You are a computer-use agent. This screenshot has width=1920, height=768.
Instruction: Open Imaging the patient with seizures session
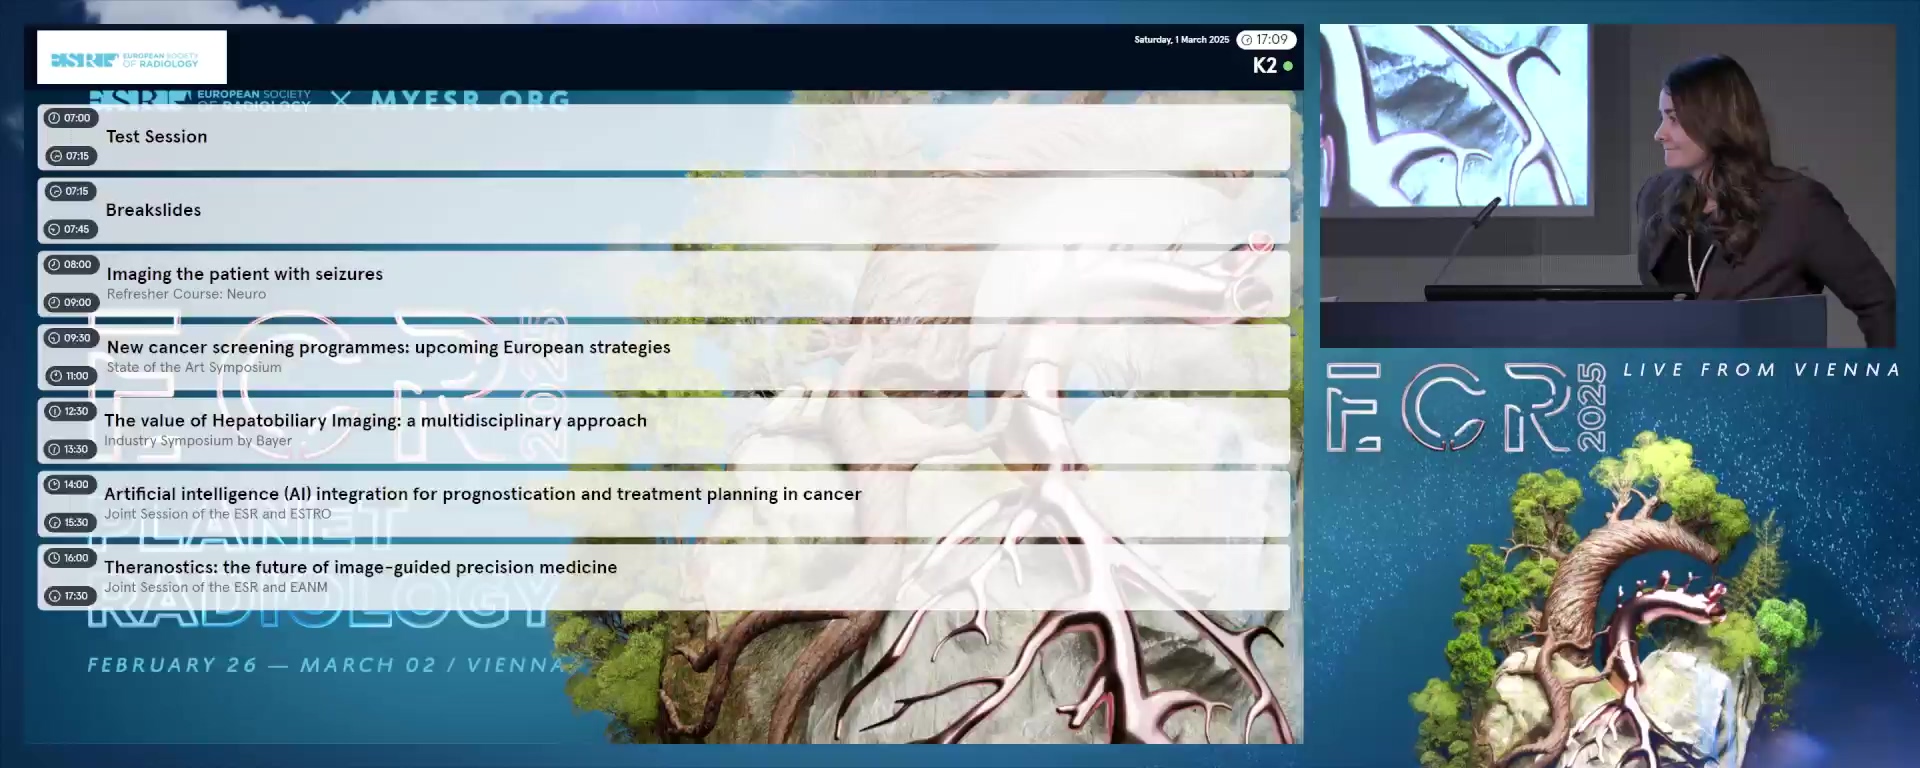(664, 284)
